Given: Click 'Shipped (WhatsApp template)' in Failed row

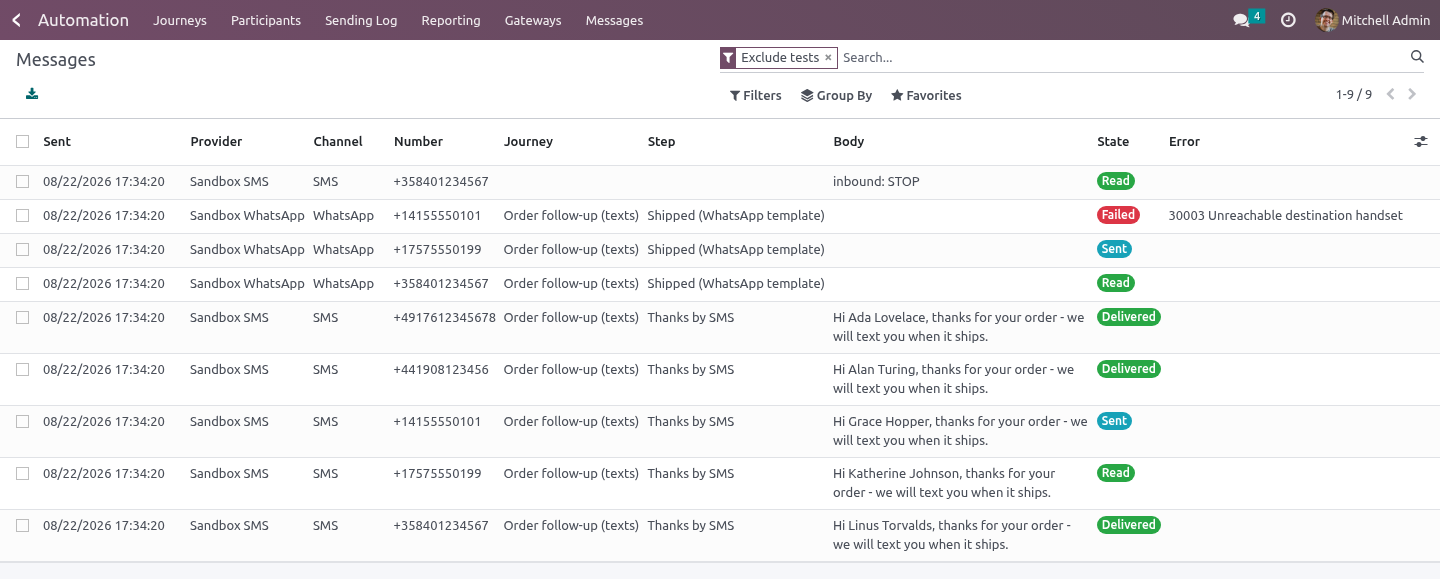Looking at the screenshot, I should click(x=736, y=216).
